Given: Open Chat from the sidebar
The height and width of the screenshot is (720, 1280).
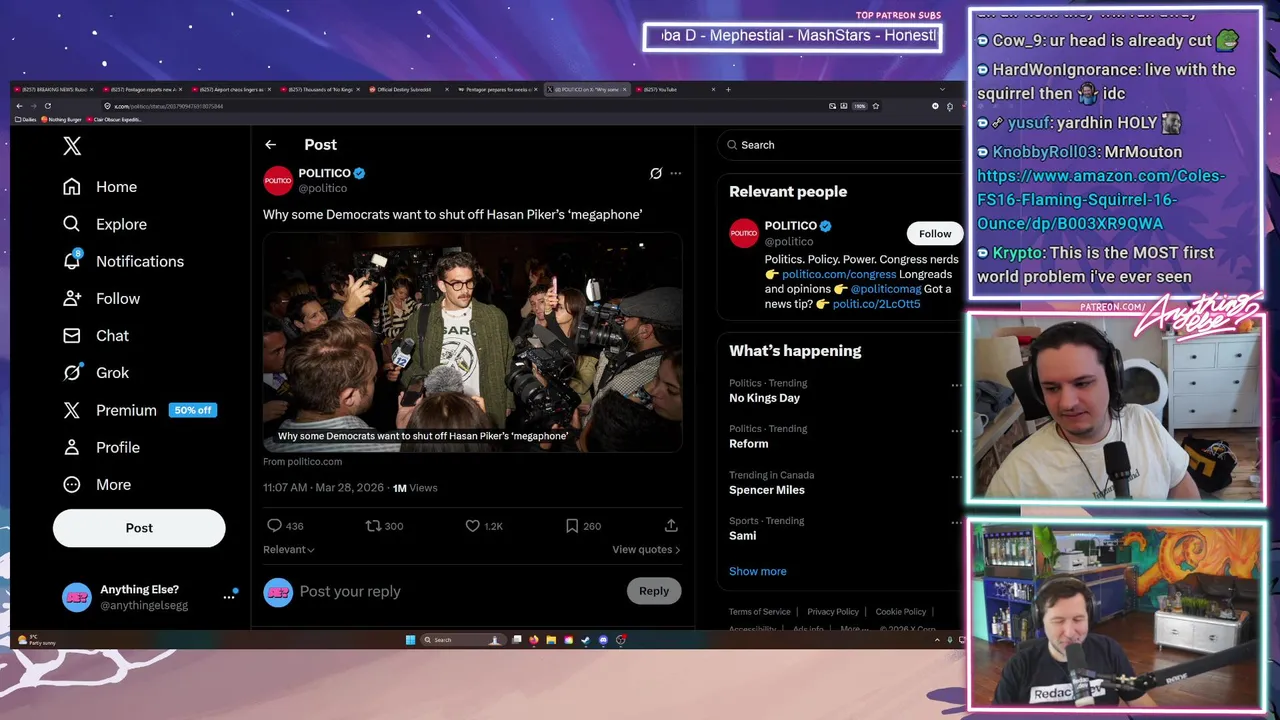Looking at the screenshot, I should pos(95,335).
